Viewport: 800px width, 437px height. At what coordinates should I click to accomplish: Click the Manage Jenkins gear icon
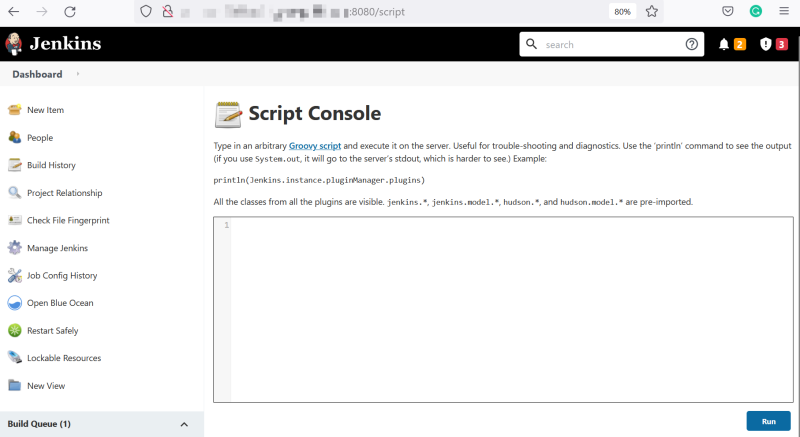15,247
